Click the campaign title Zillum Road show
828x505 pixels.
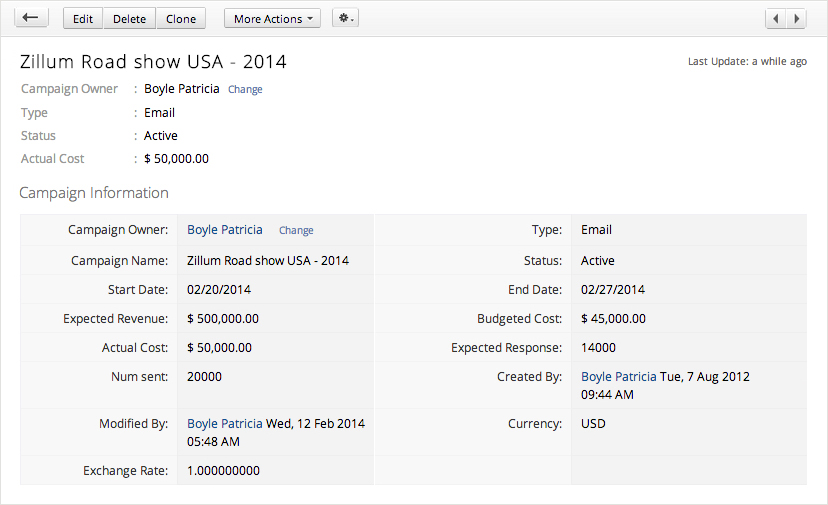(153, 62)
